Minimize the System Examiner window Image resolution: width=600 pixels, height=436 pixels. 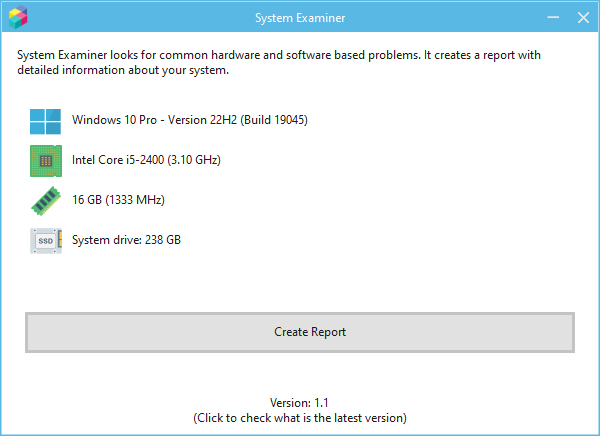click(553, 17)
